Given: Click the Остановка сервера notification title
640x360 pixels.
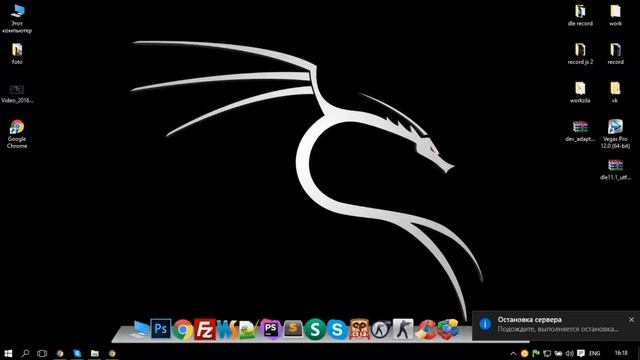Looking at the screenshot, I should tap(529, 320).
